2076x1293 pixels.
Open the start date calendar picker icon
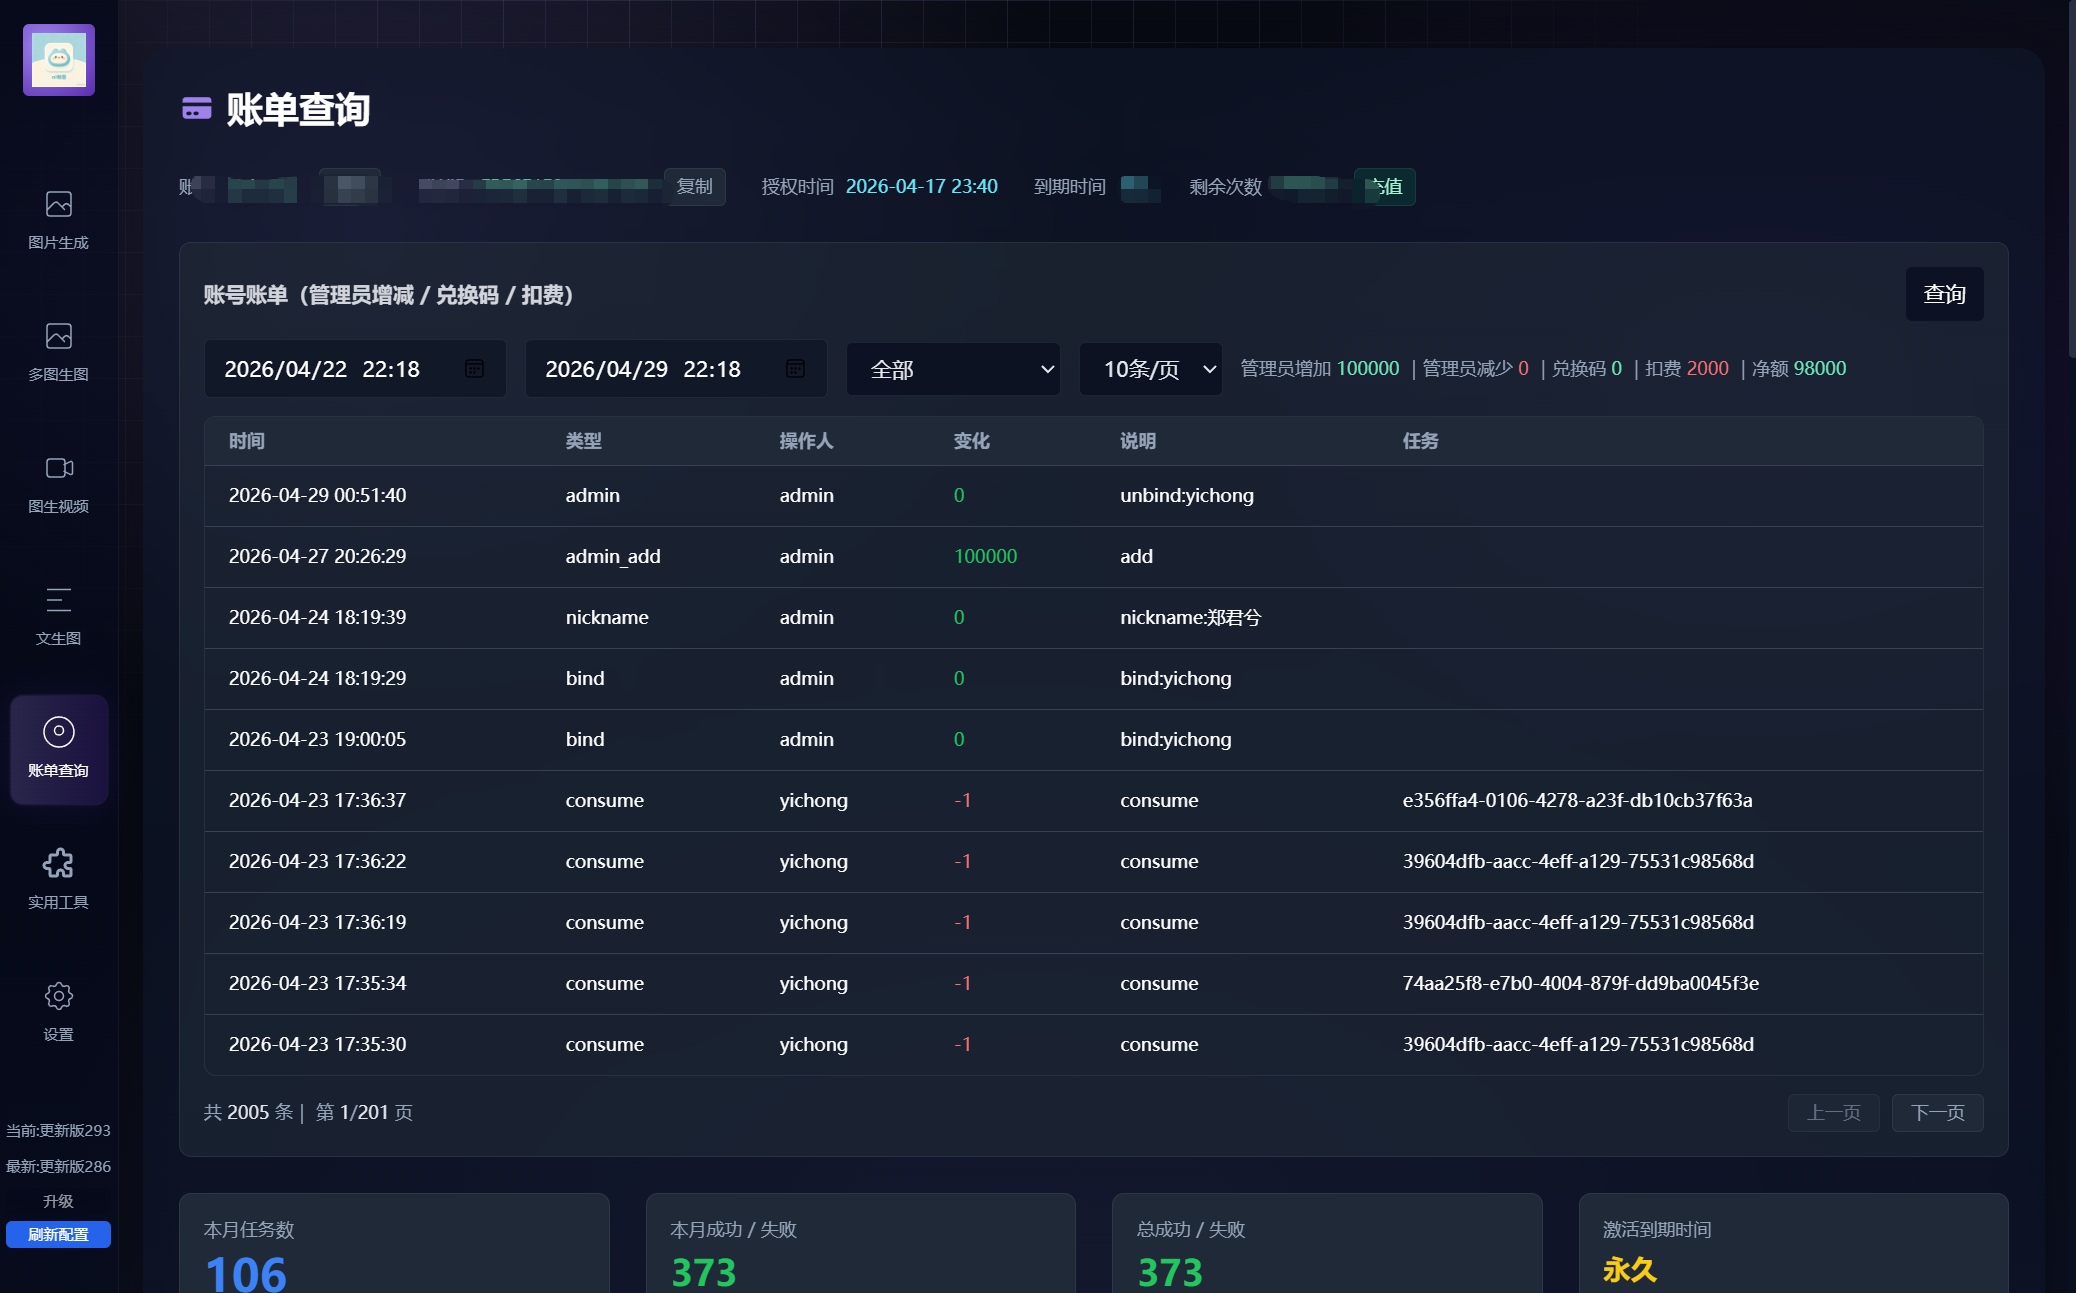pyautogui.click(x=475, y=369)
